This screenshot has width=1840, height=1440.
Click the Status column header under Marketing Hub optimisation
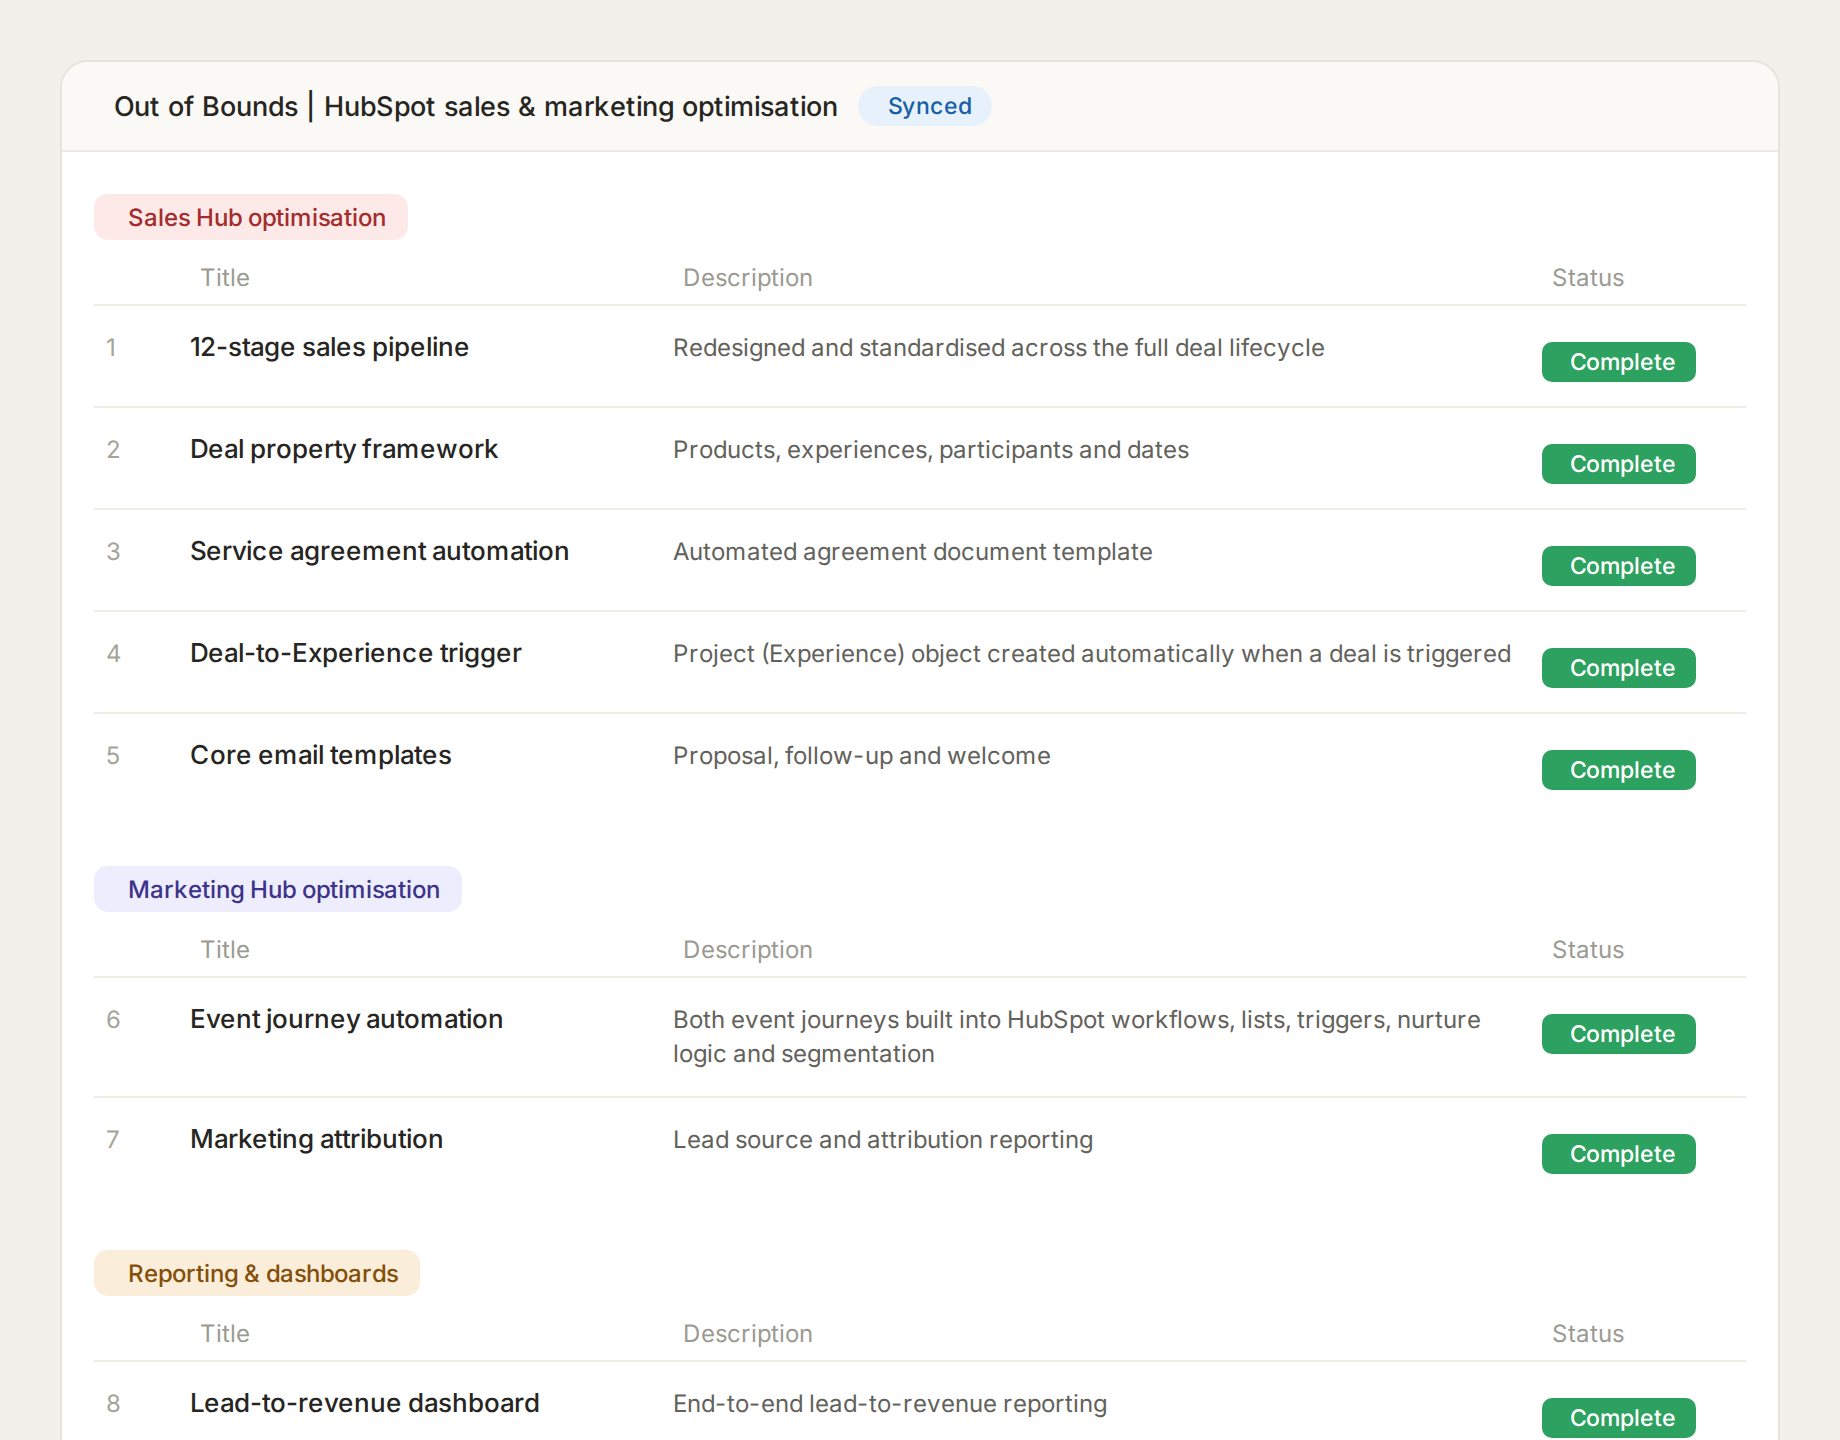point(1588,950)
